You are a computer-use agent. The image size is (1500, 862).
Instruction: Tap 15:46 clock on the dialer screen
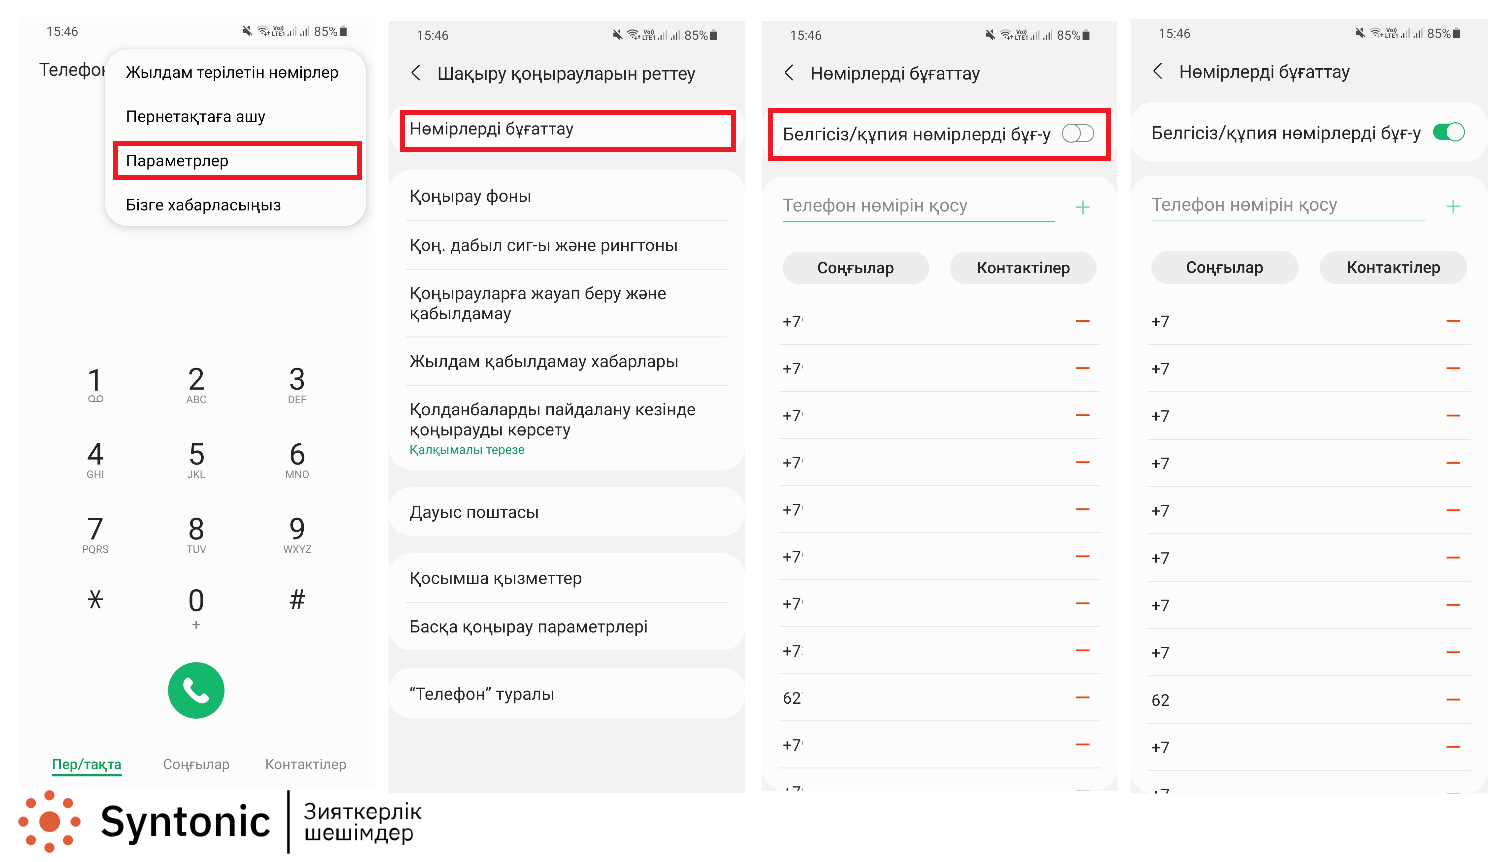tap(62, 32)
